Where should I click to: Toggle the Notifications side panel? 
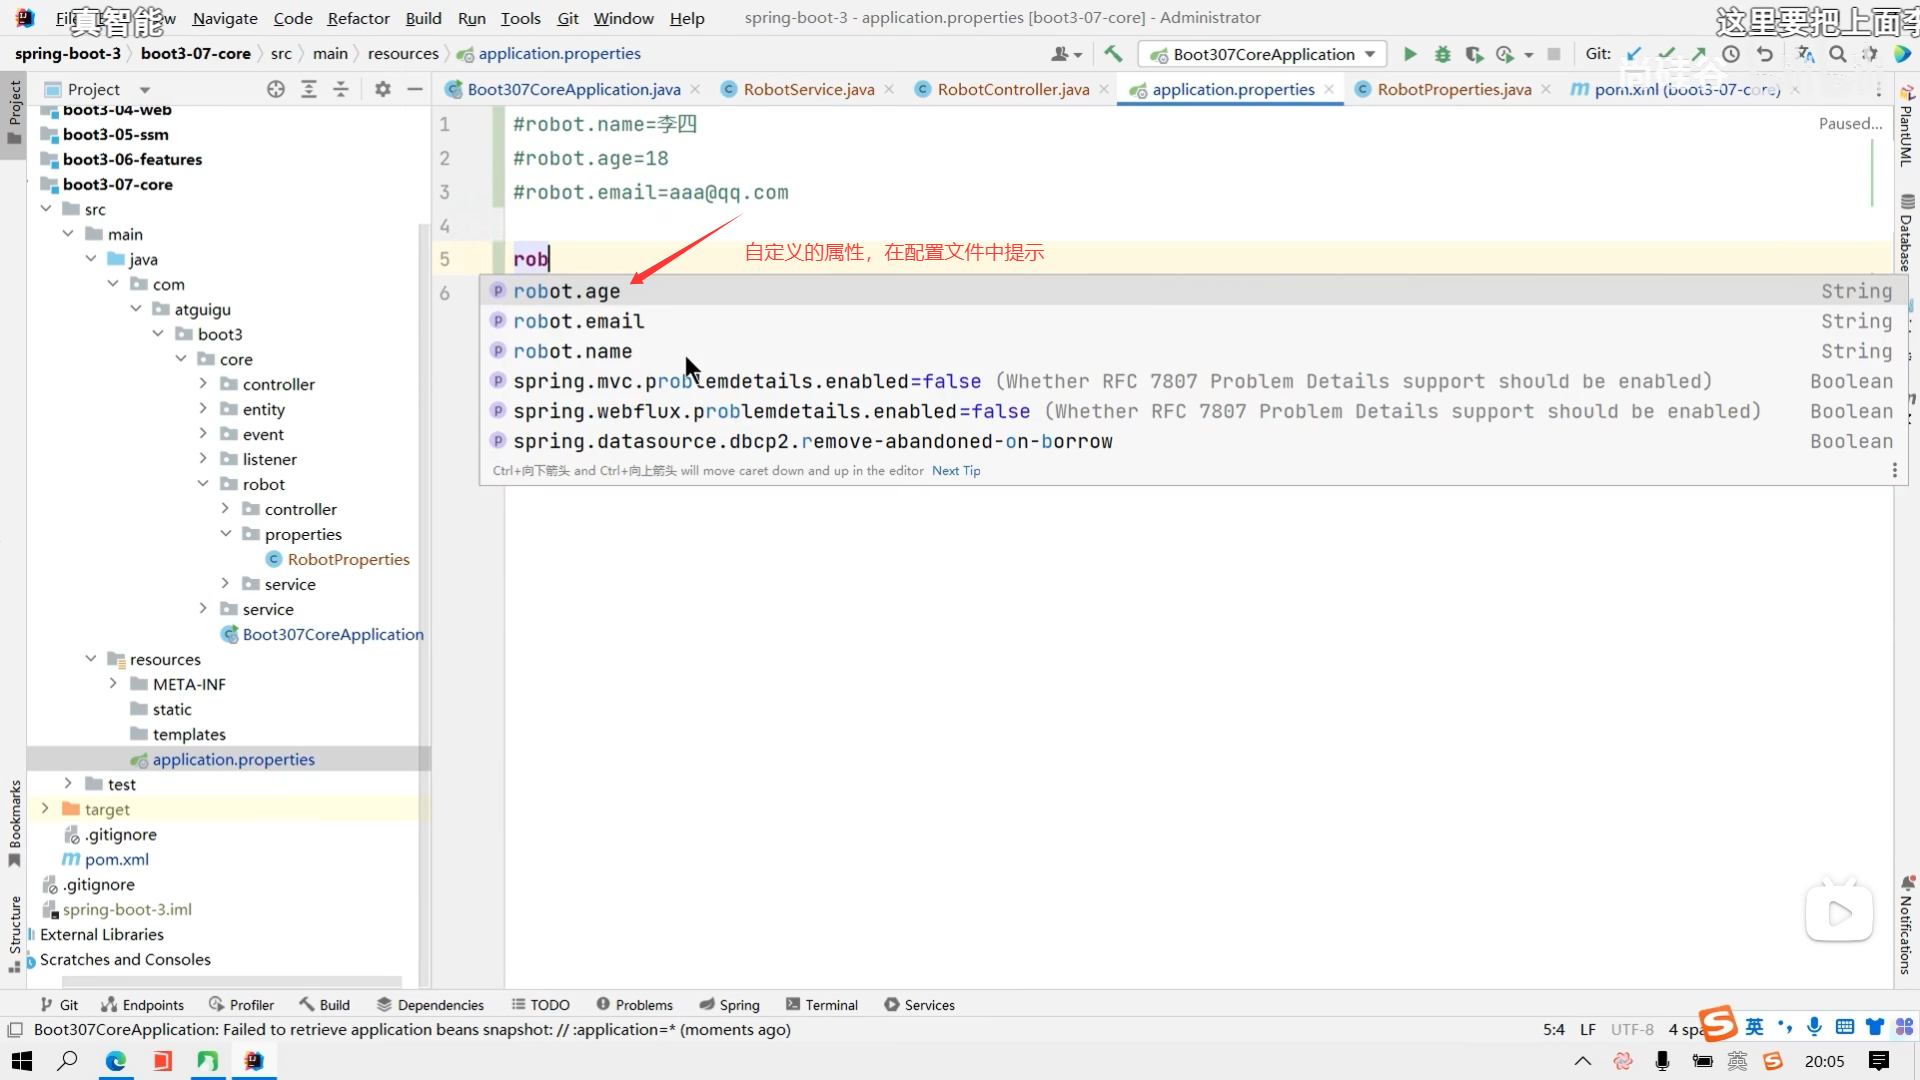click(x=1906, y=925)
